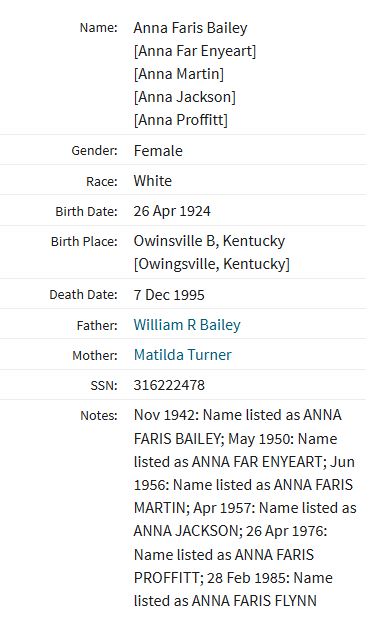Screen dimensions: 377x621
Task: Click the death date 7 Dec 1995
Action: (x=169, y=295)
